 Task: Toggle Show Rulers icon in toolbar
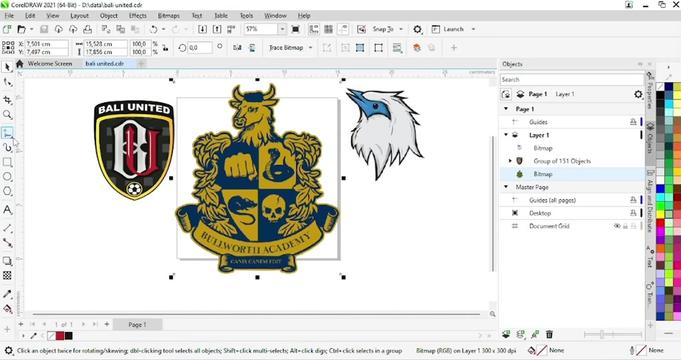click(314, 29)
